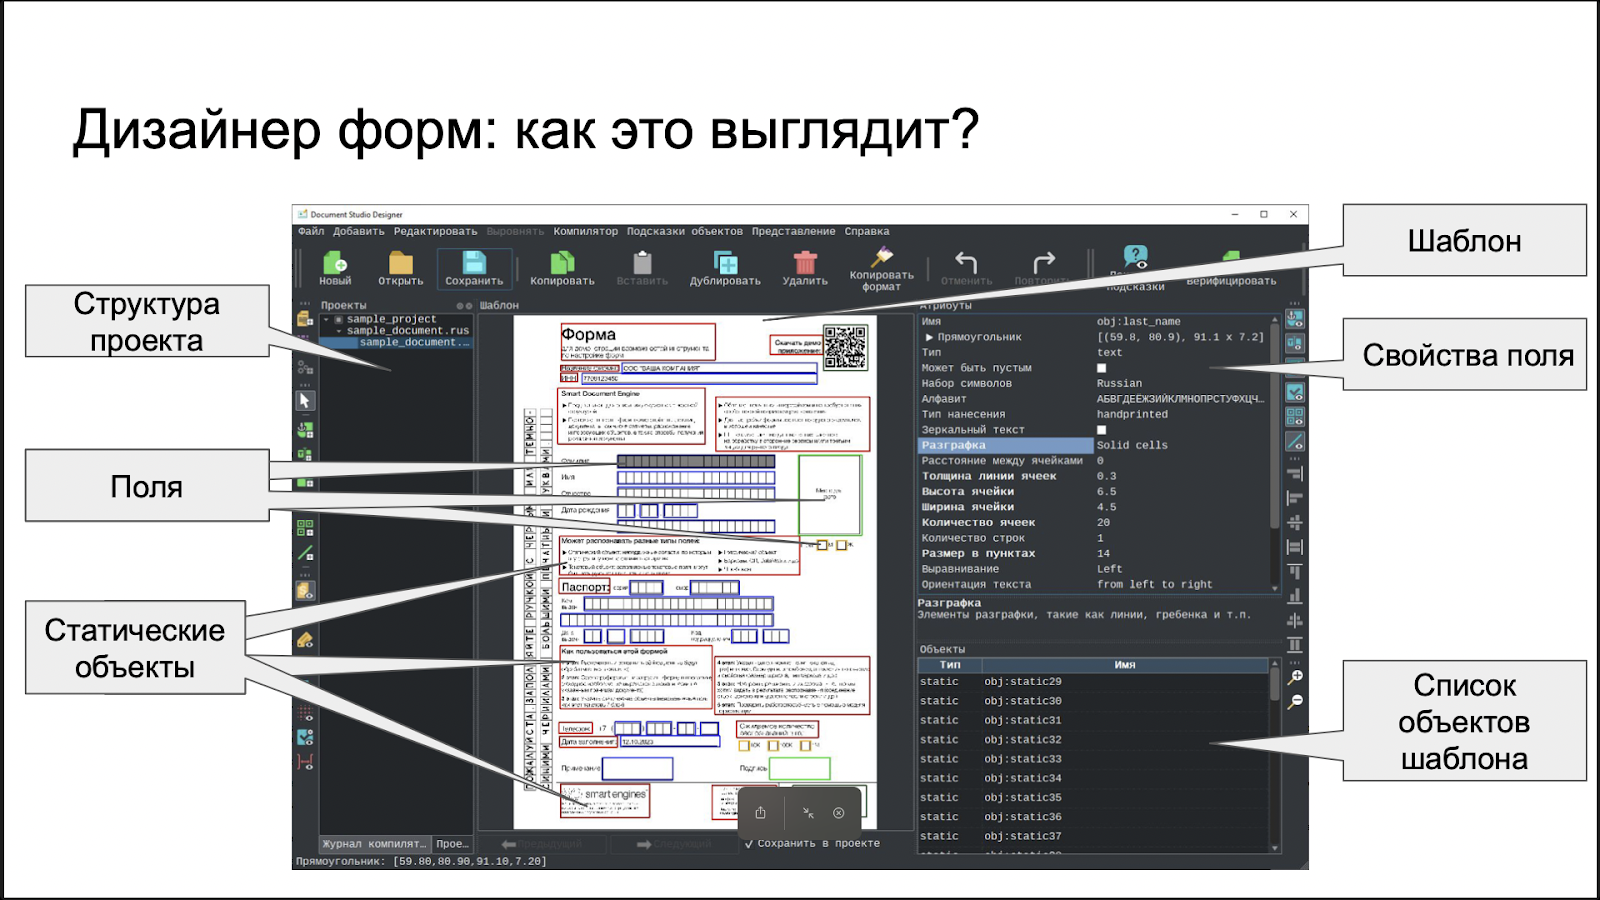
Task: Open the Компилятор menu
Action: (585, 230)
